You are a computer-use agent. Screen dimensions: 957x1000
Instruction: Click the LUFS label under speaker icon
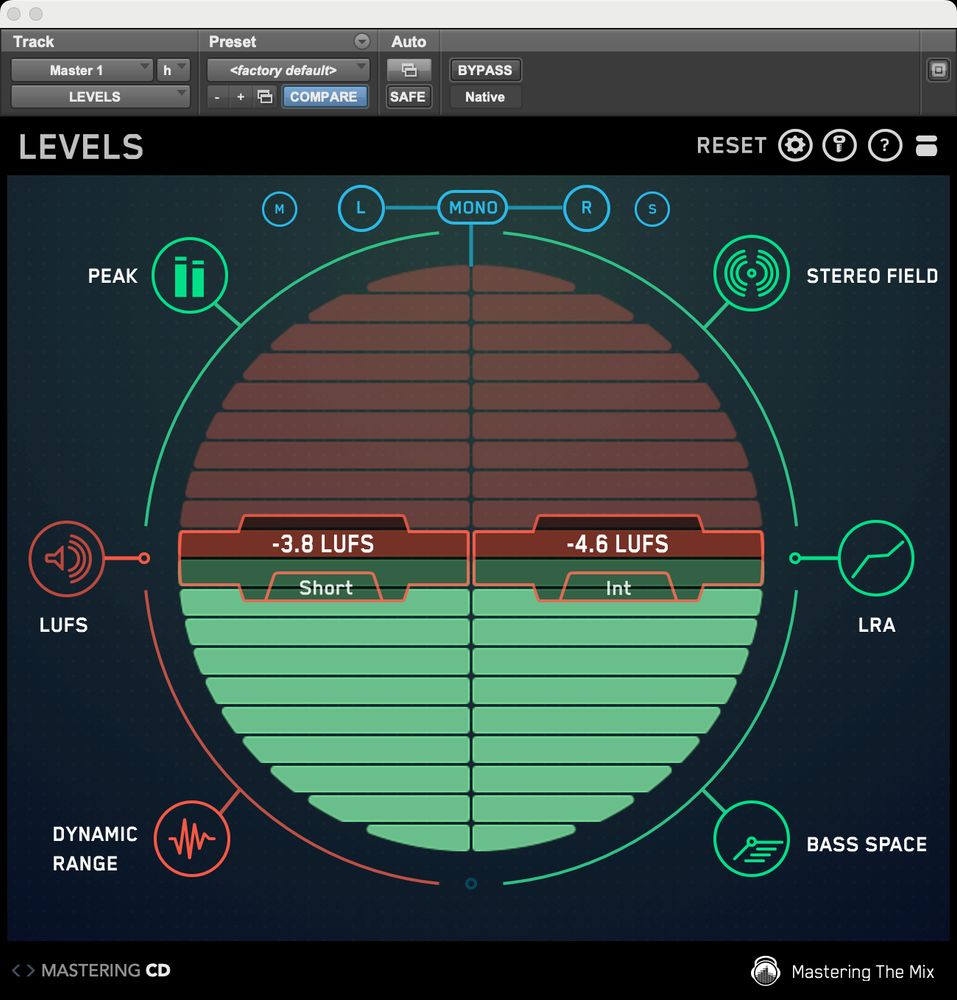coord(64,625)
